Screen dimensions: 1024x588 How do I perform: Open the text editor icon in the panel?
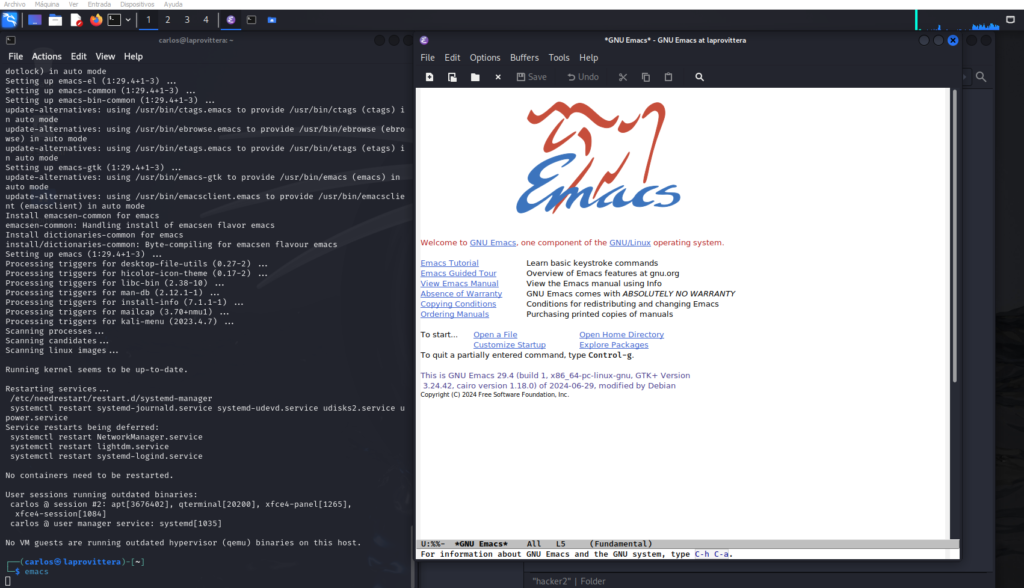pyautogui.click(x=76, y=20)
